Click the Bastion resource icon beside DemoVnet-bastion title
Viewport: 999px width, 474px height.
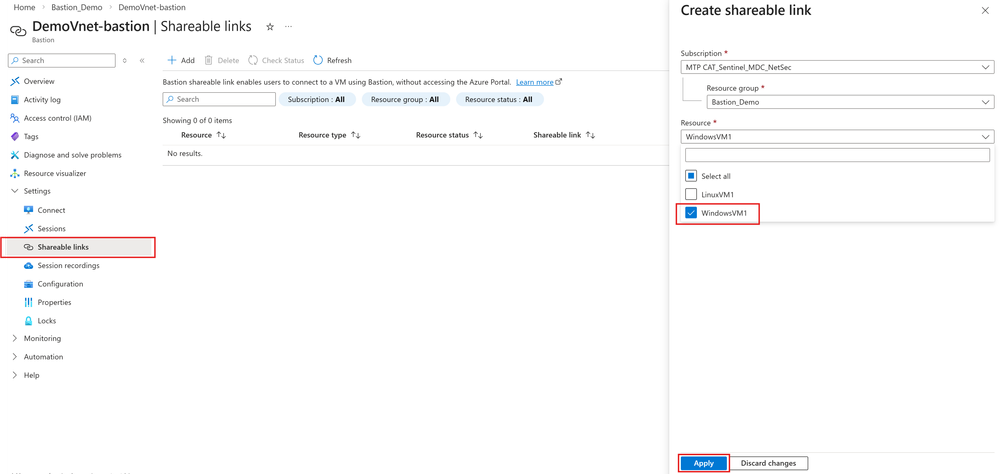tap(18, 30)
